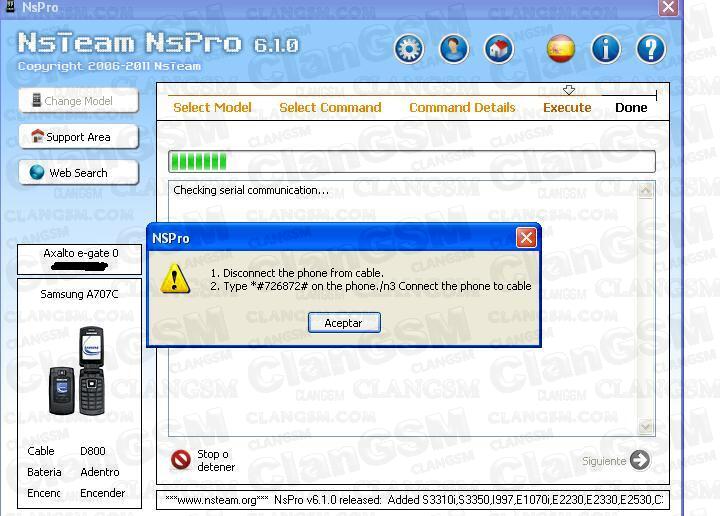Click the 'Disconnect the phone from cable' message line
This screenshot has height=516, width=720.
[297, 273]
